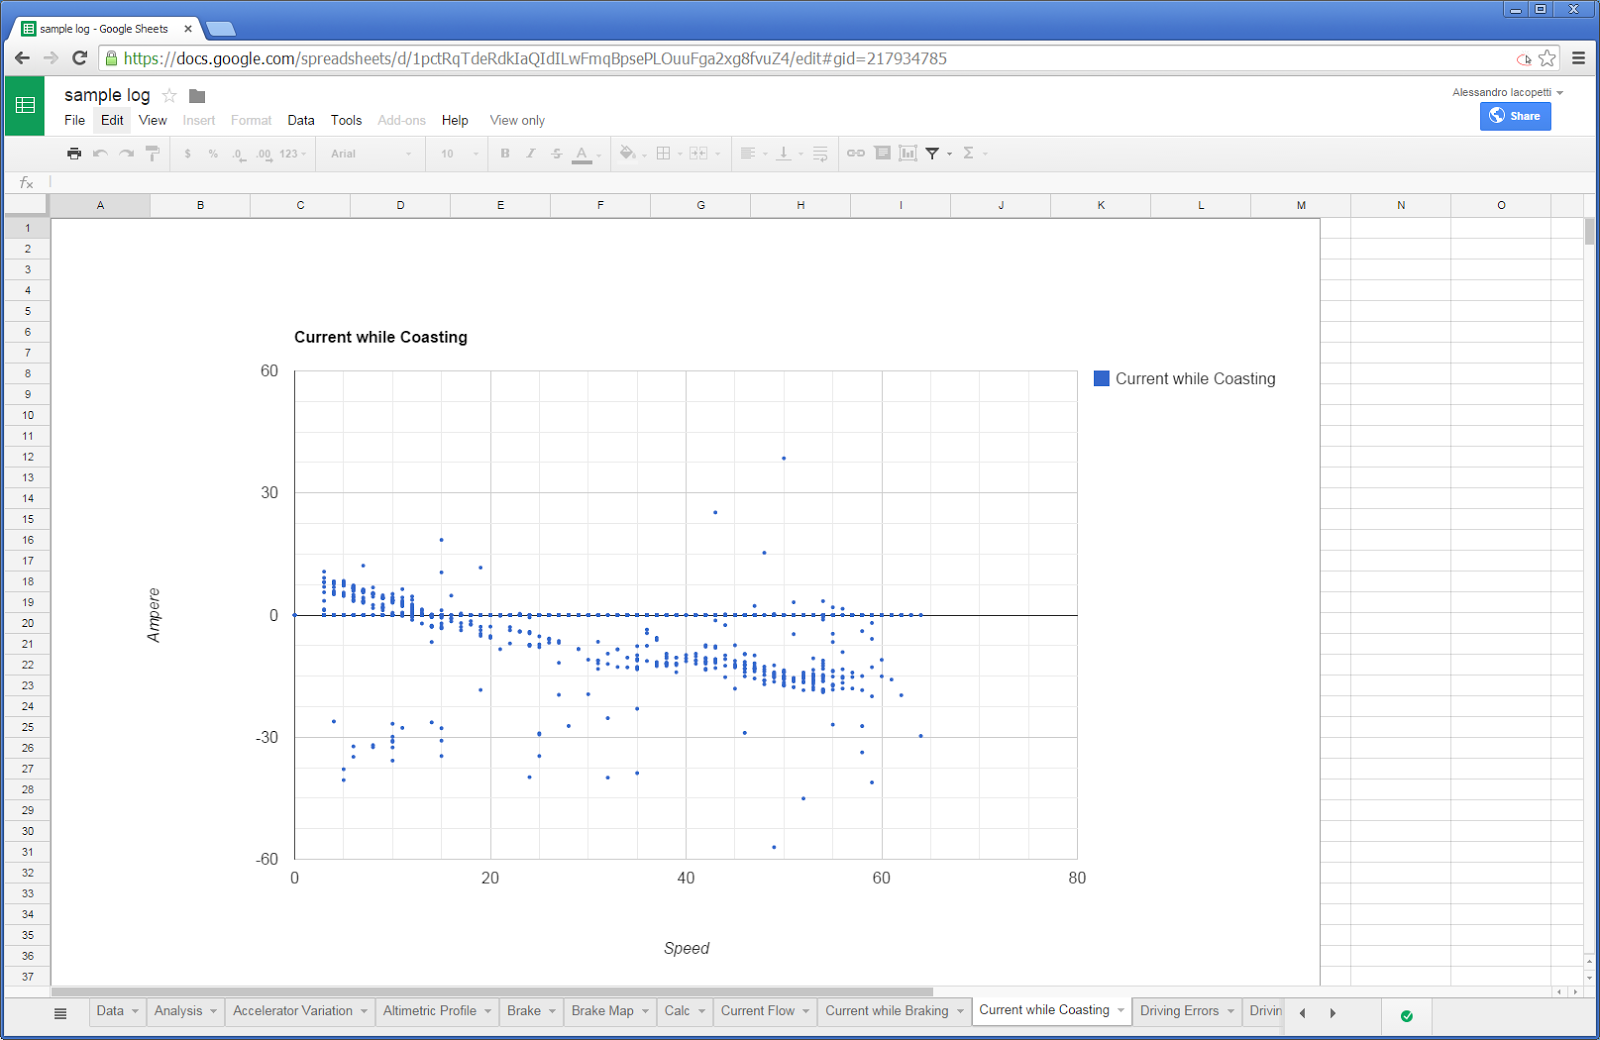Viewport: 1600px width, 1040px height.
Task: Apply currency format with the dollar icon
Action: pyautogui.click(x=187, y=153)
